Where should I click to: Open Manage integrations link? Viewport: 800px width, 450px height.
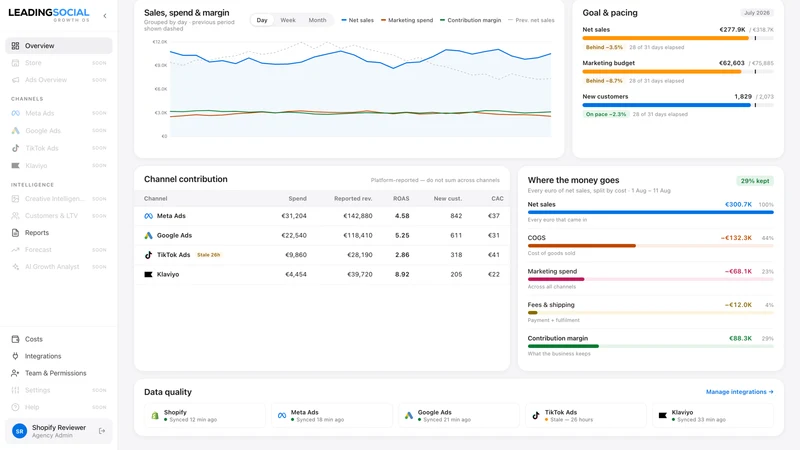(740, 392)
